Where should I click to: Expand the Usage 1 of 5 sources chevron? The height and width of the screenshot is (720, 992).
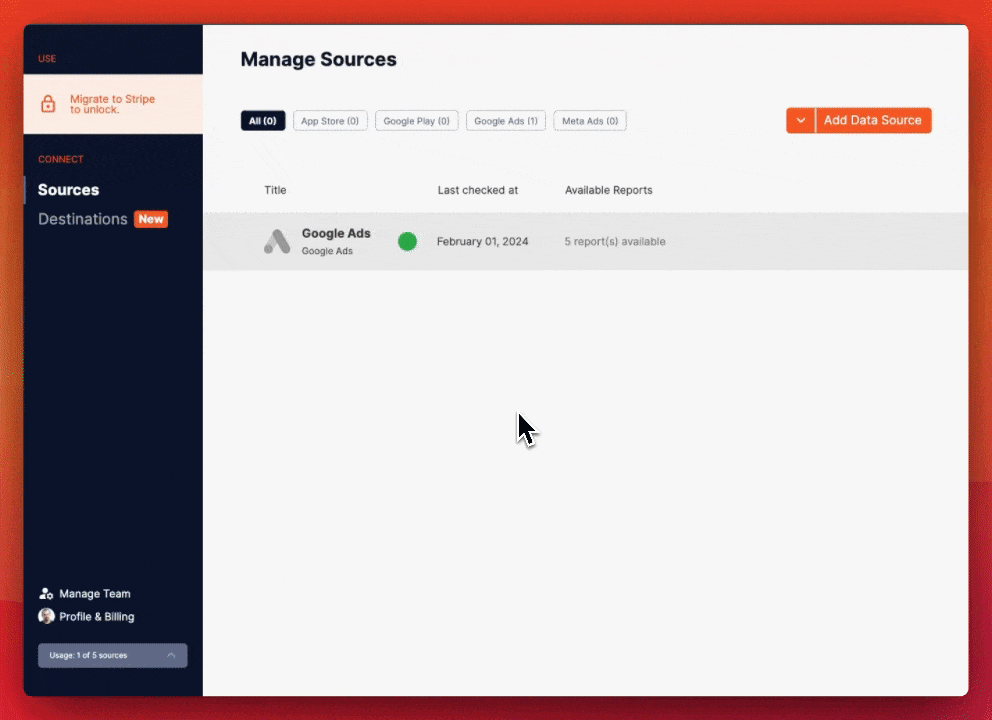pyautogui.click(x=171, y=655)
